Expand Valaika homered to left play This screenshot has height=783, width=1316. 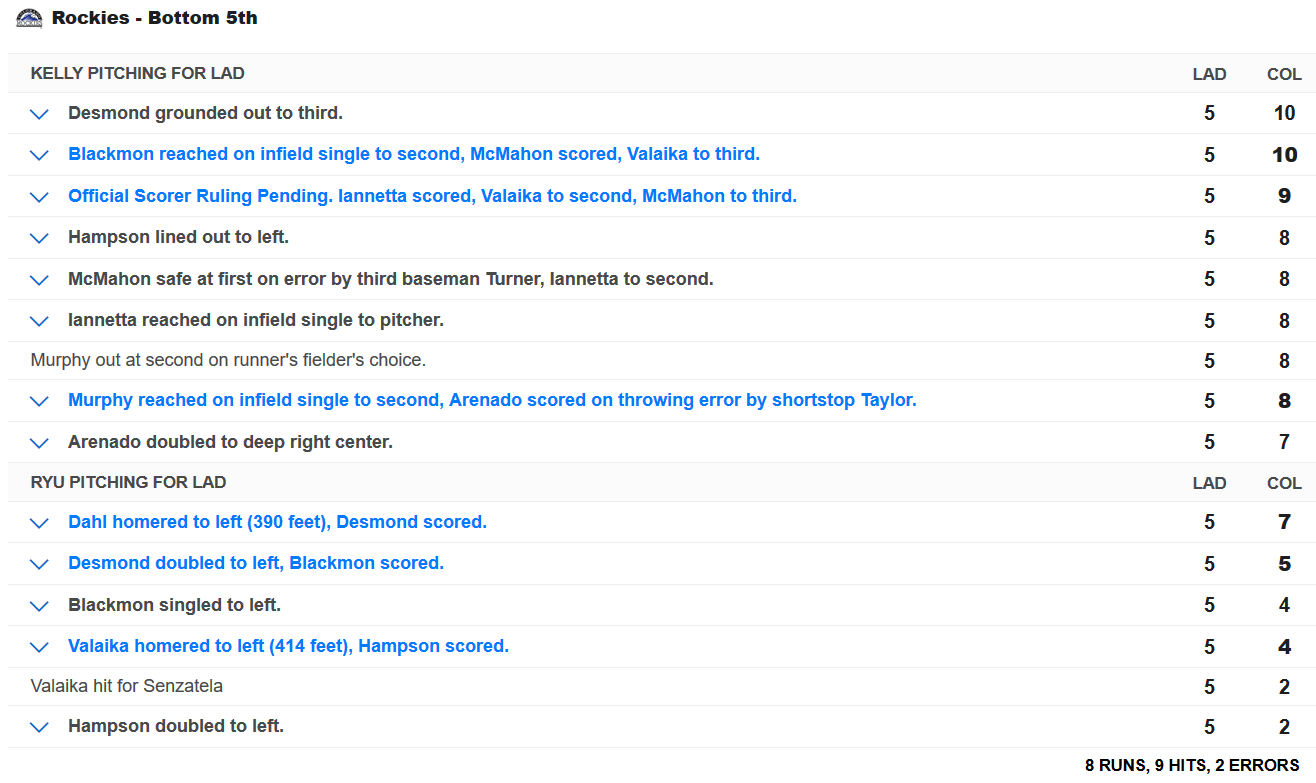pos(39,647)
